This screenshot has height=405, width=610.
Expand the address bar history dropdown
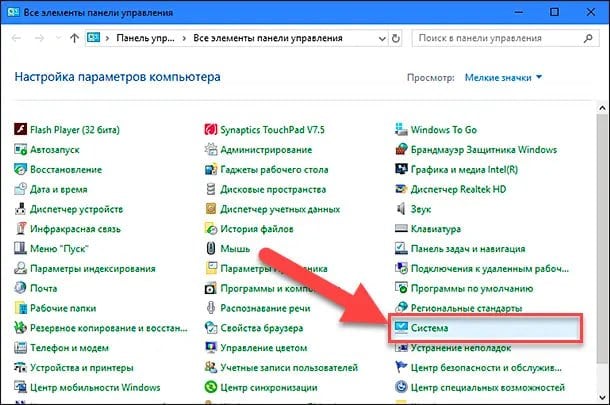point(382,39)
